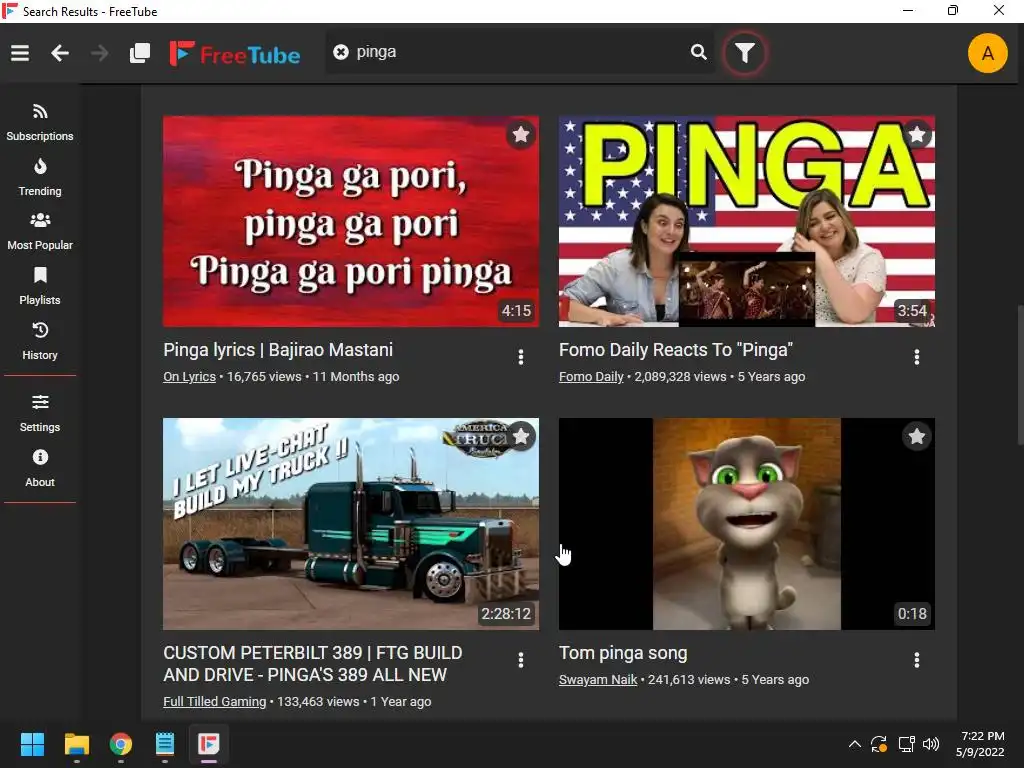
Task: Click '241,613 views' text
Action: click(689, 680)
